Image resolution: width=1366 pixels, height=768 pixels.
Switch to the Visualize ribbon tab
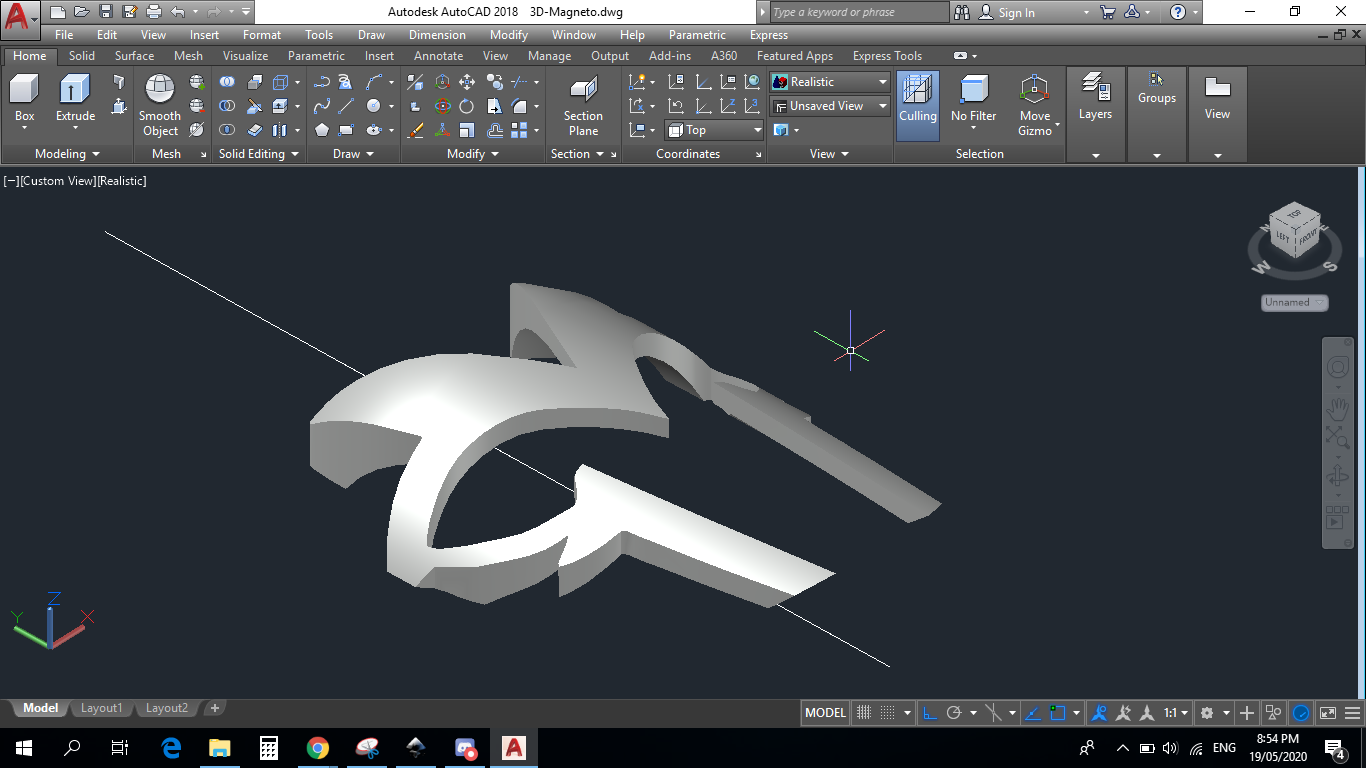pyautogui.click(x=245, y=56)
